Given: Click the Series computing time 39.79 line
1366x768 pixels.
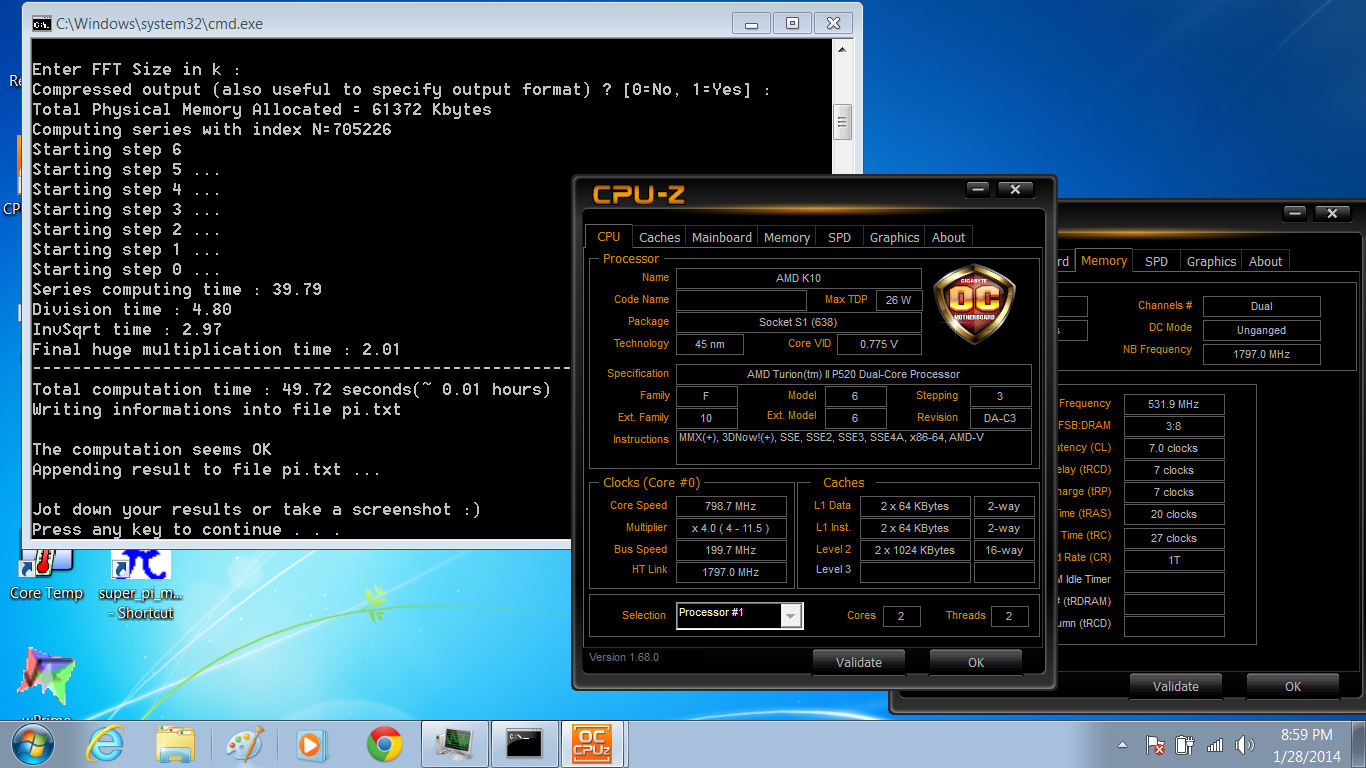Looking at the screenshot, I should point(177,290).
